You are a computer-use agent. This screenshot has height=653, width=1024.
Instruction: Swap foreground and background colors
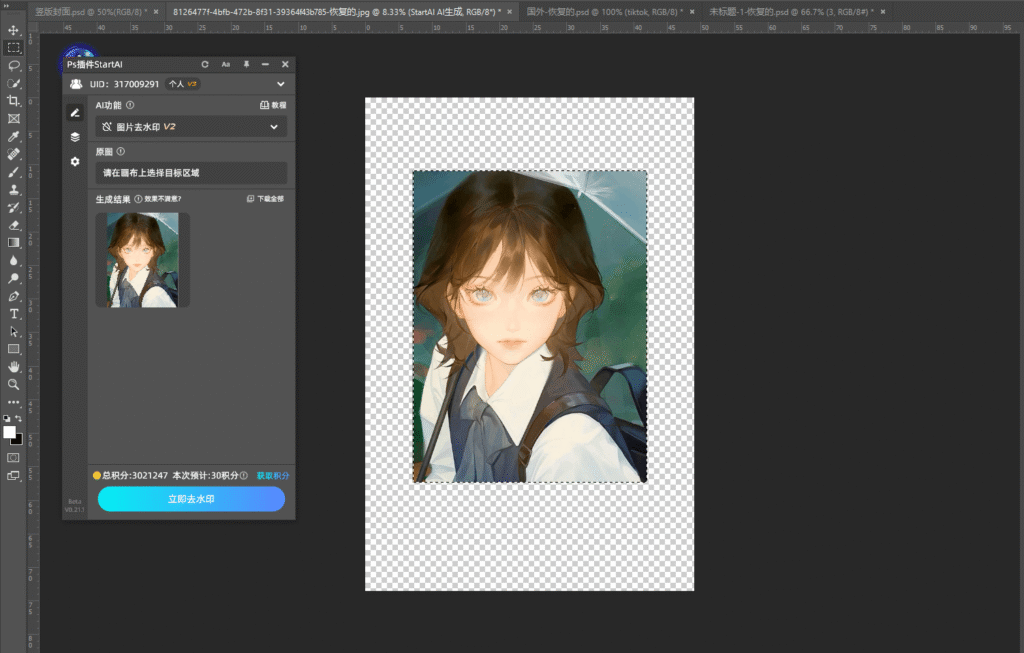click(20, 420)
